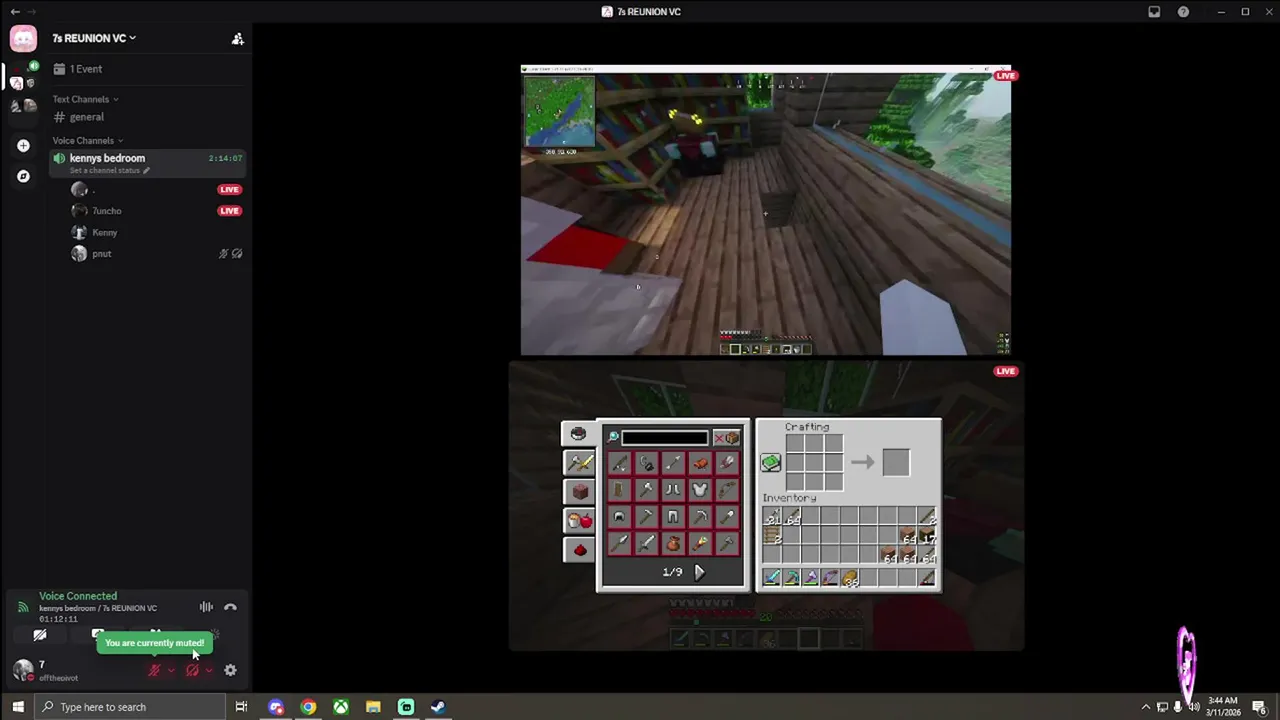The image size is (1280, 720).
Task: Click the first server folder with speaker badge
Action: pos(23,78)
